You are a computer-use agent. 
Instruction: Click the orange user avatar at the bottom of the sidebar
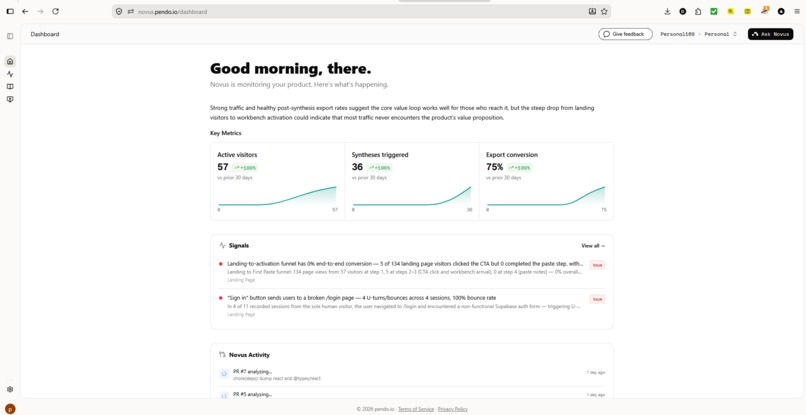tap(10, 409)
